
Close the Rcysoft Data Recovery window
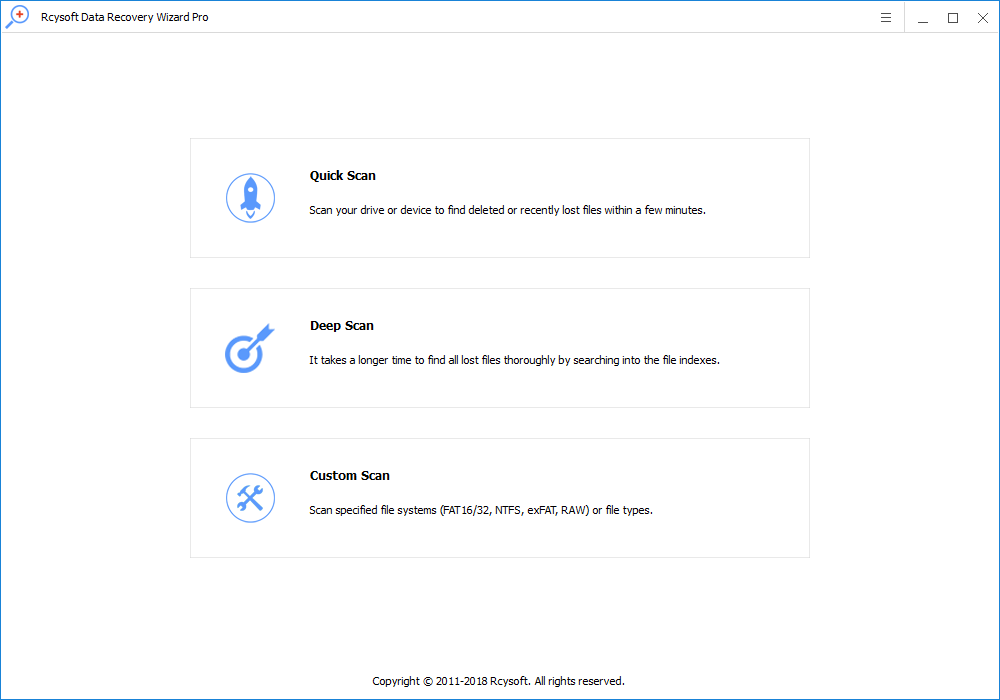(982, 18)
